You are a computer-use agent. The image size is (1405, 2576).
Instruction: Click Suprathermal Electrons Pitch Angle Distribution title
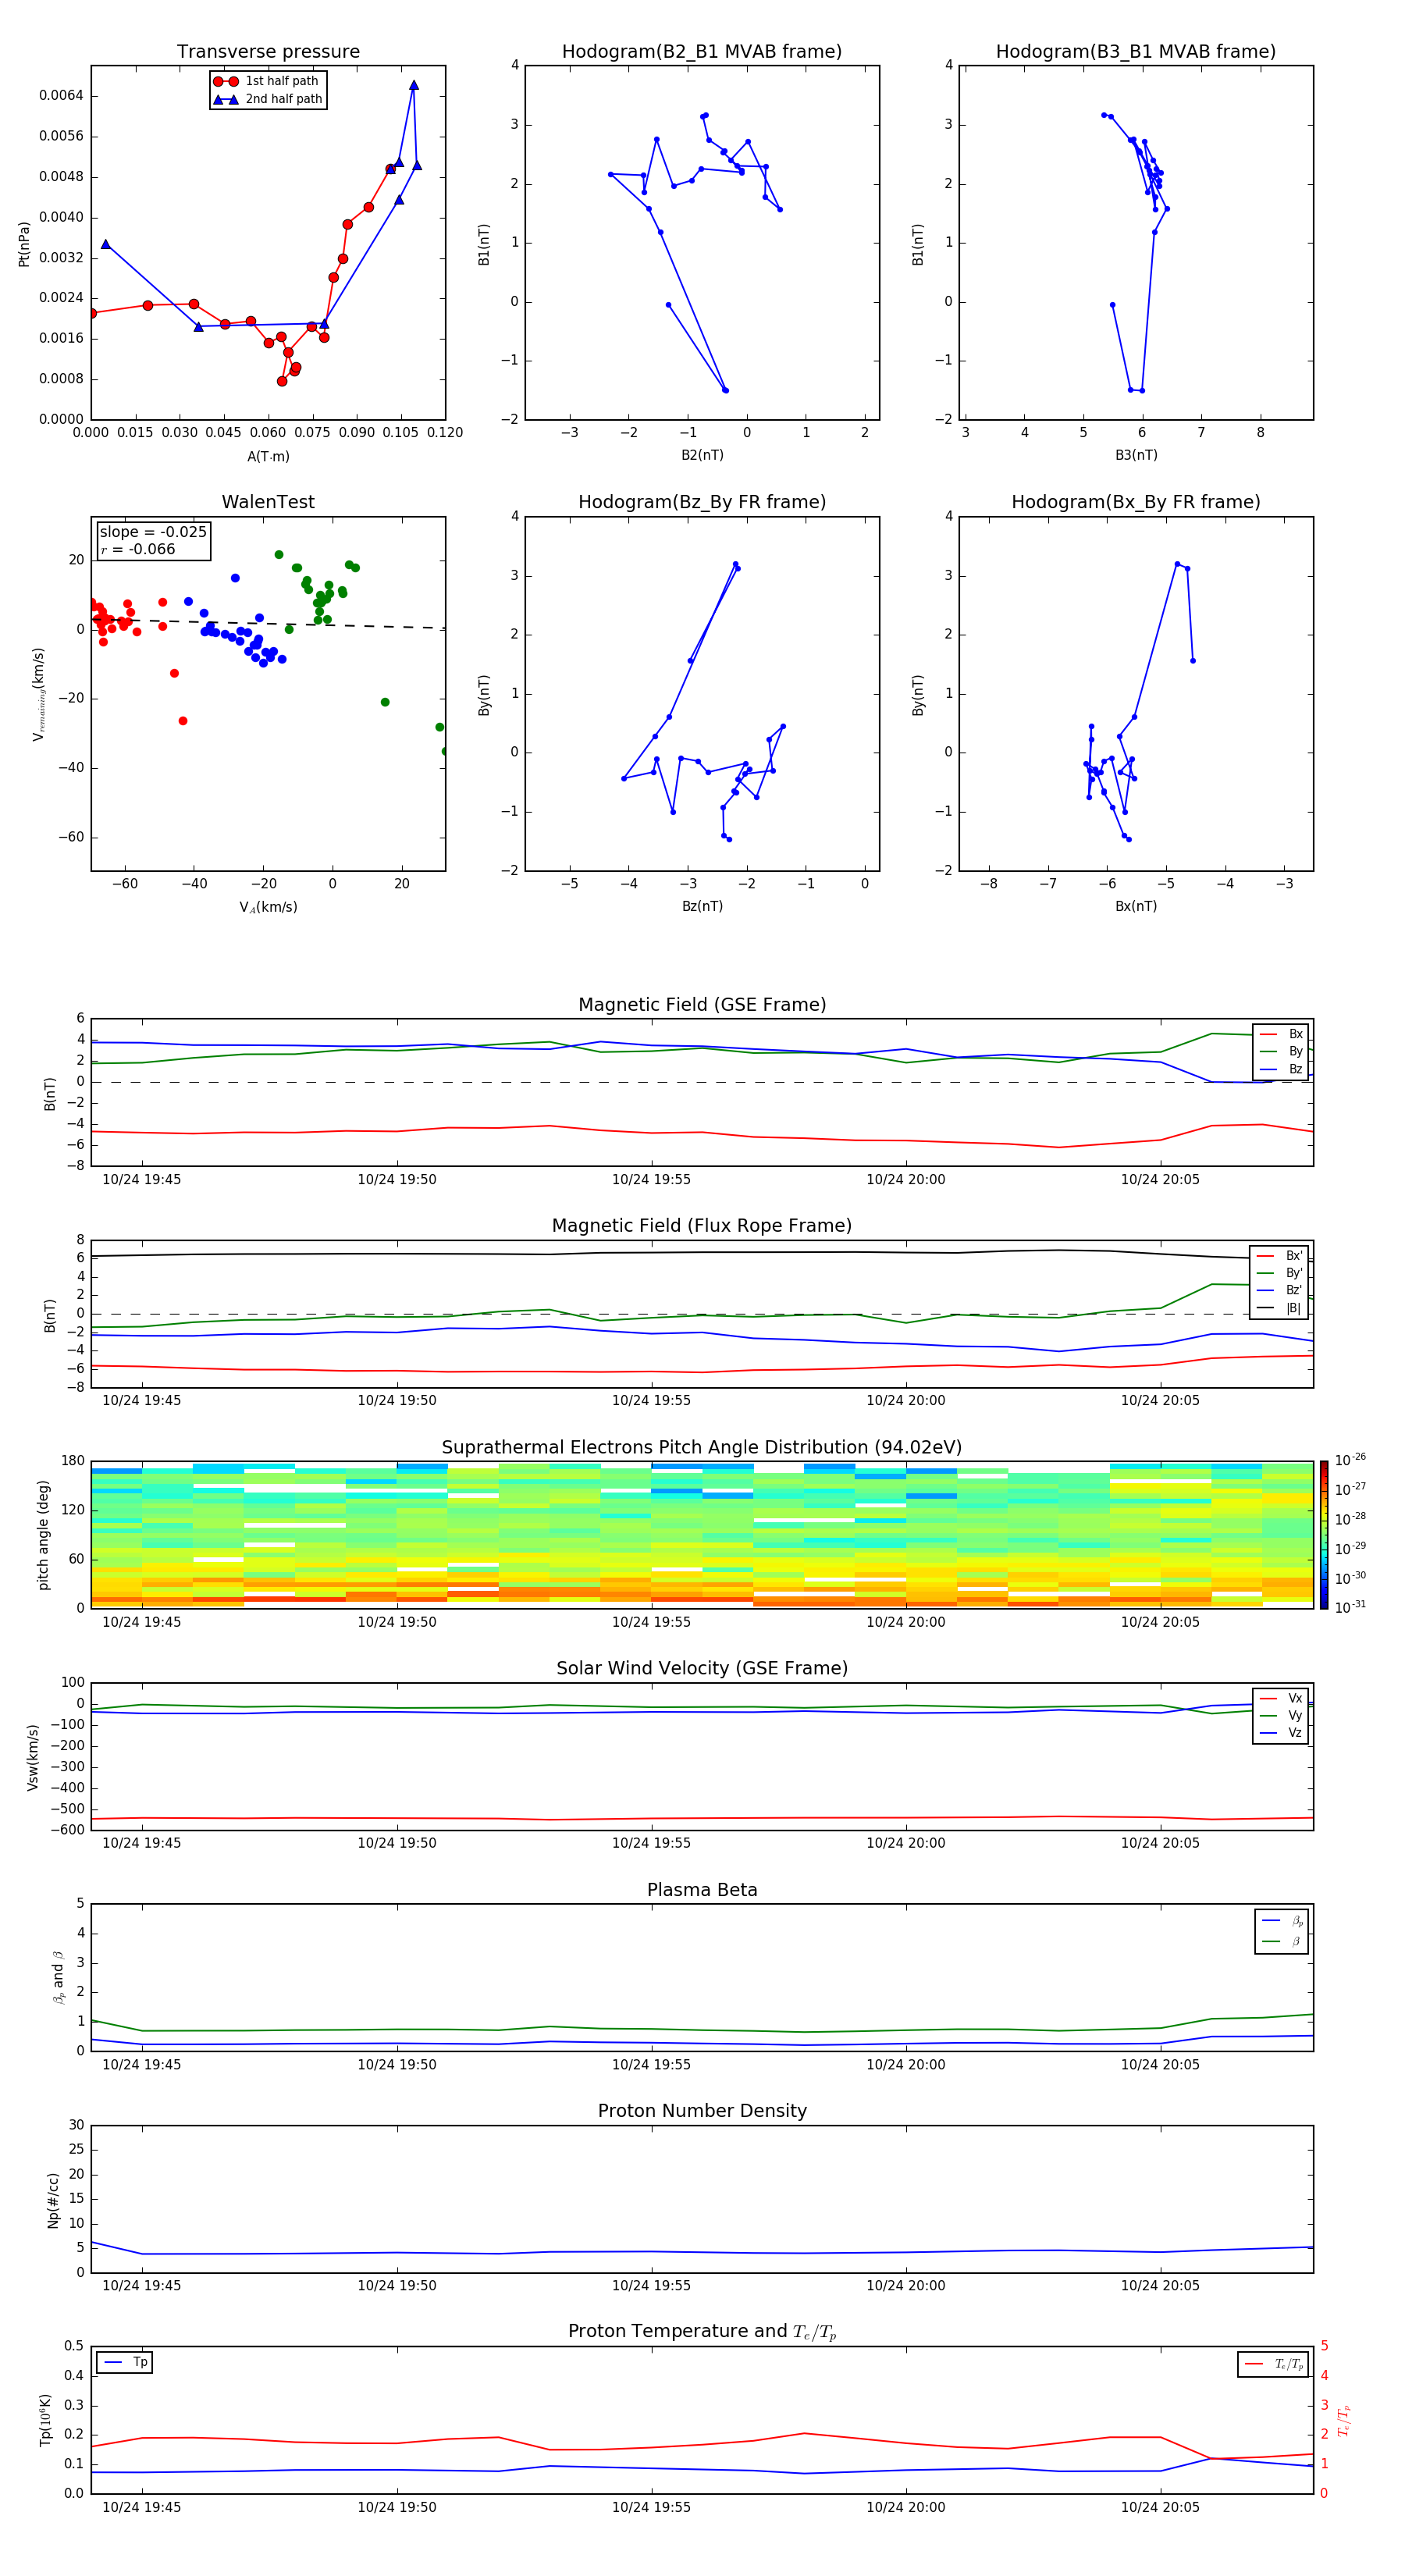click(702, 1448)
